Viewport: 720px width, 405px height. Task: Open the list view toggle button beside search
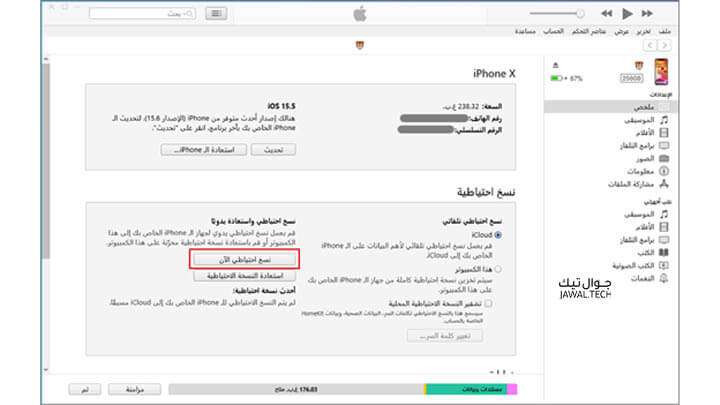[216, 14]
